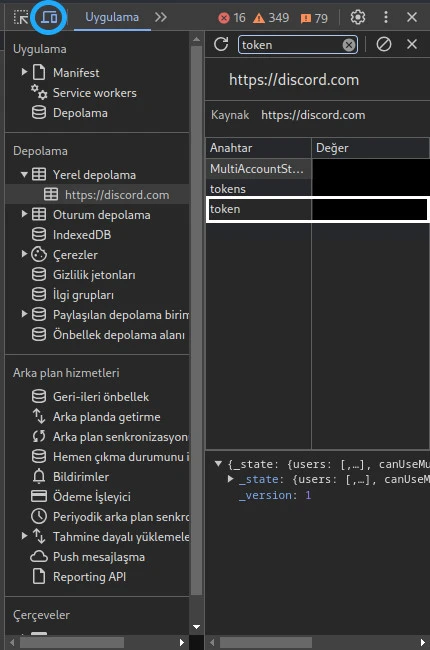Expand Tahmine dayalı yüklemeler tree
The width and height of the screenshot is (430, 650).
point(24,536)
